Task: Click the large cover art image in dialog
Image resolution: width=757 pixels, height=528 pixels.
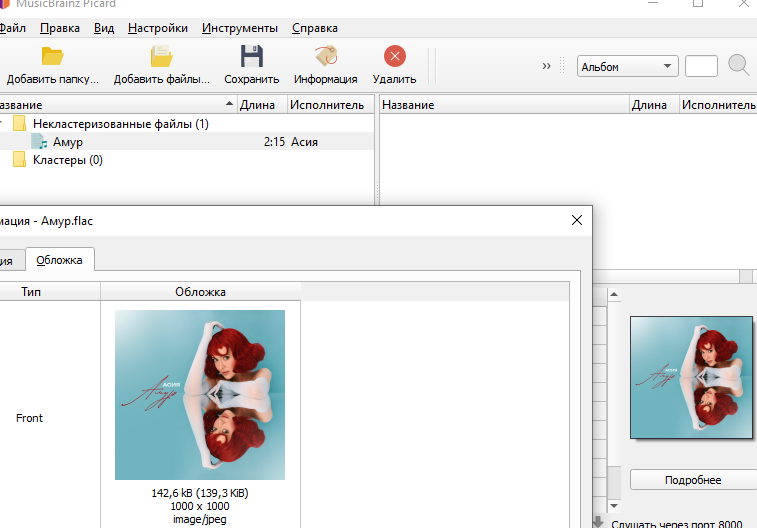Action: [x=200, y=395]
